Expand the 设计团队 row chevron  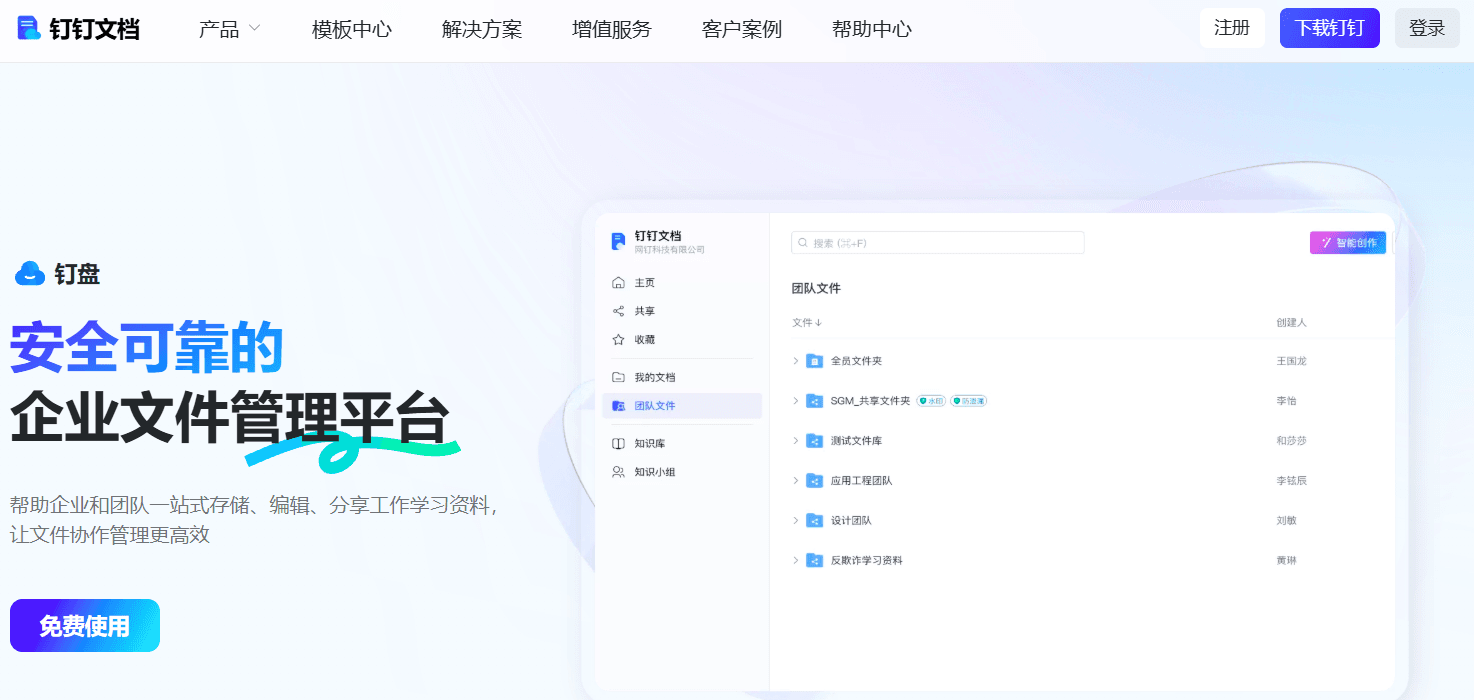coord(796,521)
